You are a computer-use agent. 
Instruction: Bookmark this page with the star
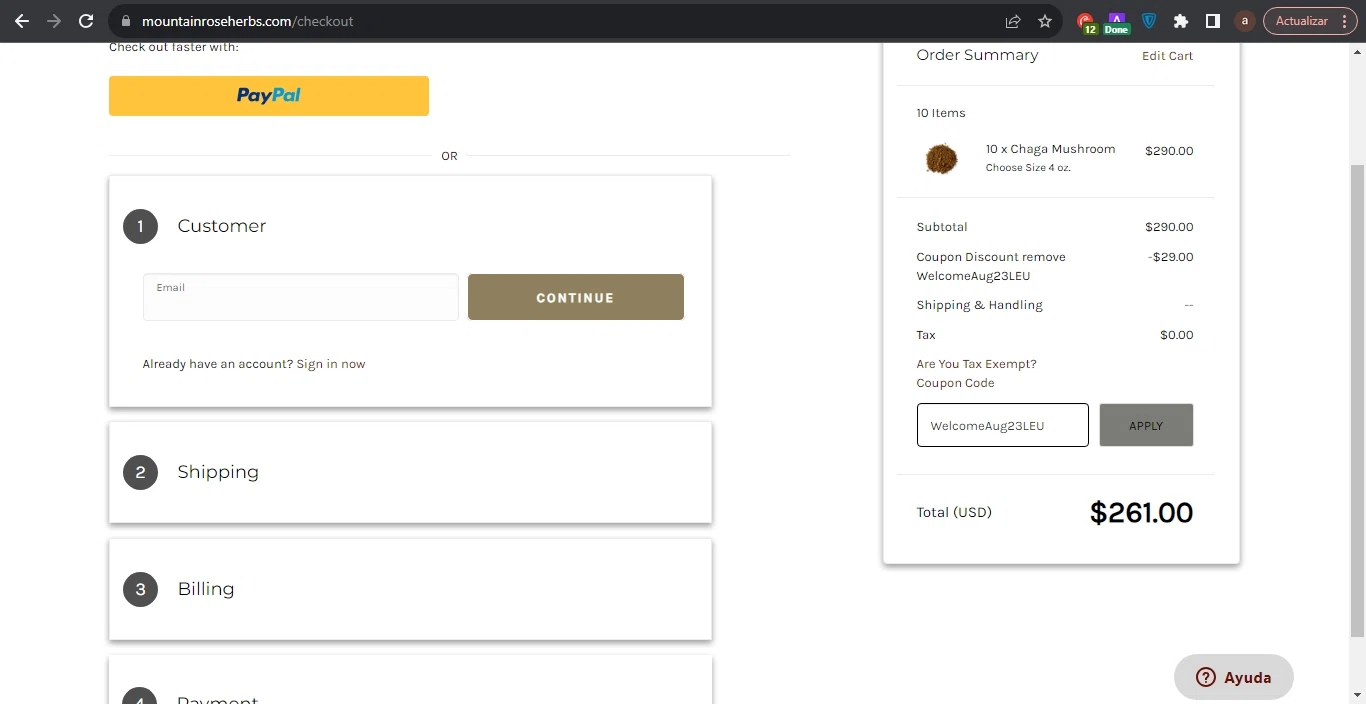pyautogui.click(x=1045, y=21)
